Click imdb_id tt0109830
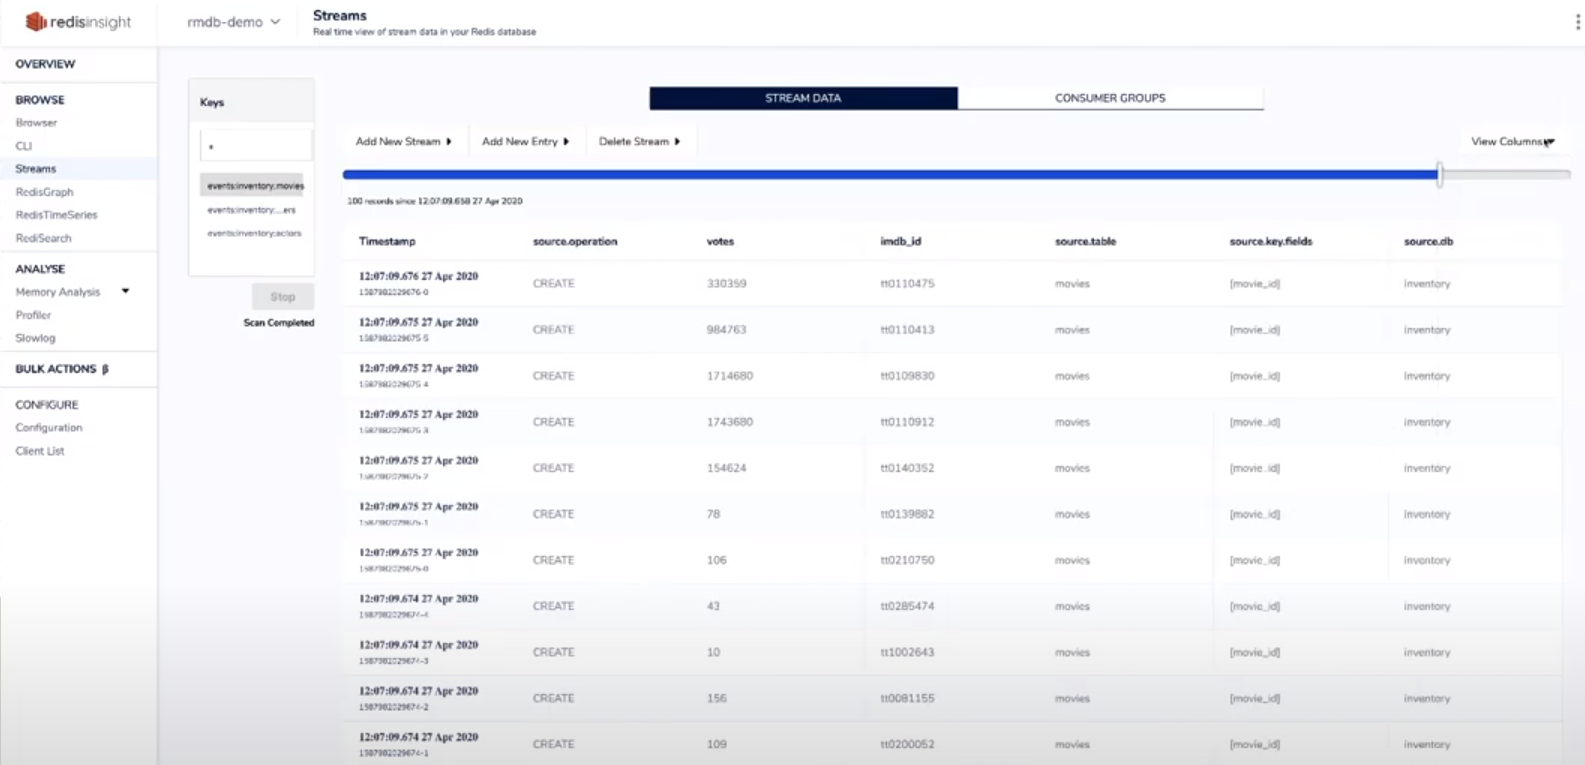 pyautogui.click(x=907, y=376)
